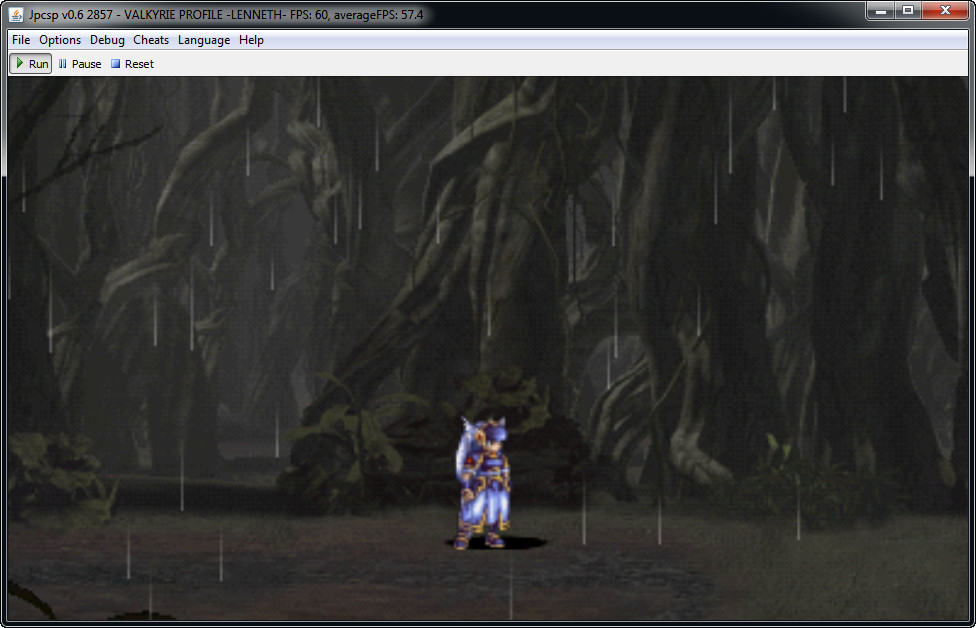Reset the emulator with the Reset button
Viewport: 976px width, 628px height.
[132, 63]
